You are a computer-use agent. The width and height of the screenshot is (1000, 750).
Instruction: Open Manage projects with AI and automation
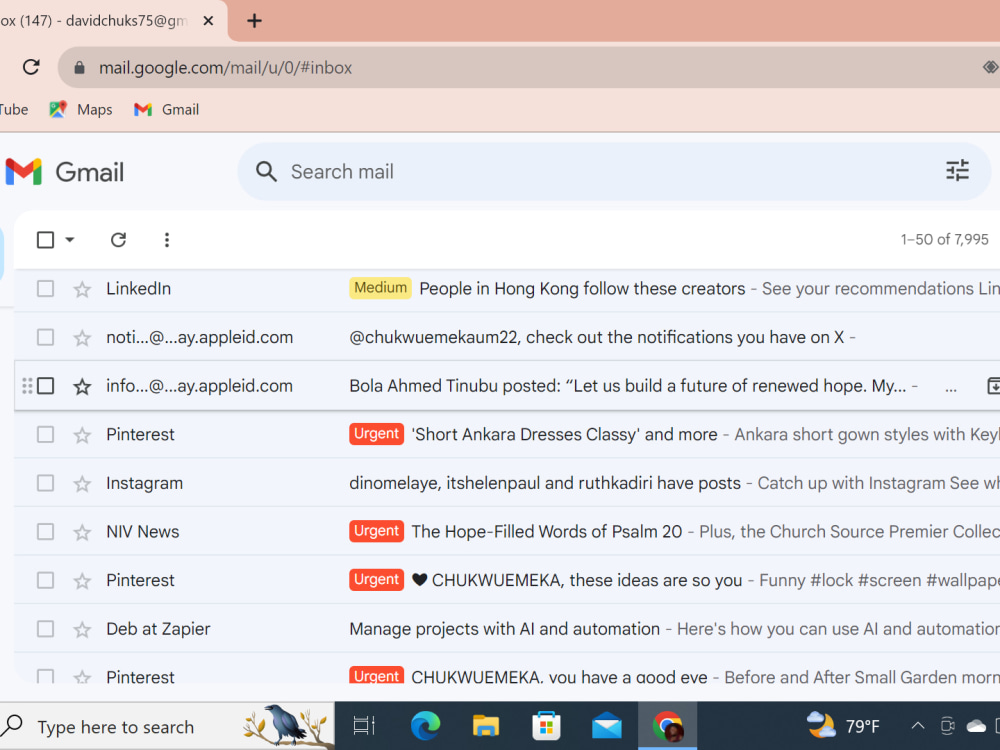tap(504, 629)
